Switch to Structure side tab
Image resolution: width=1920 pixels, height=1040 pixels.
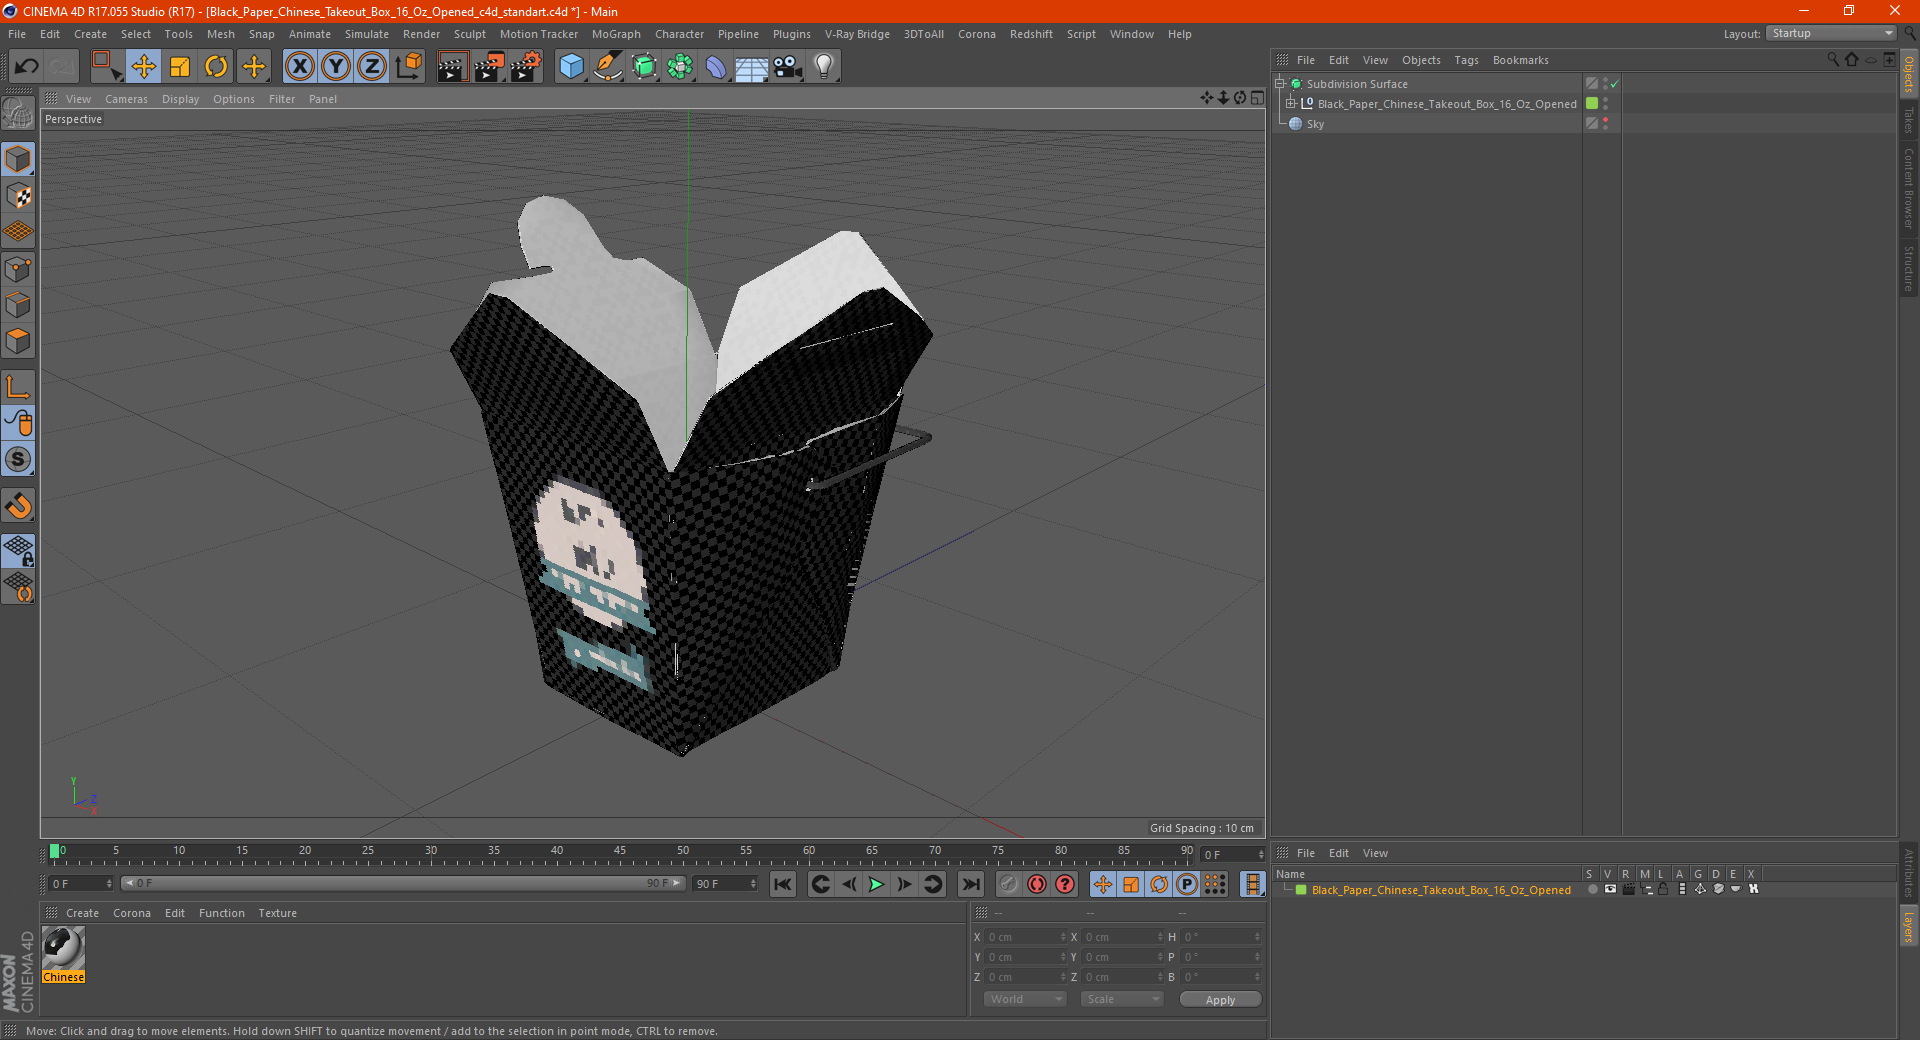pos(1909,268)
